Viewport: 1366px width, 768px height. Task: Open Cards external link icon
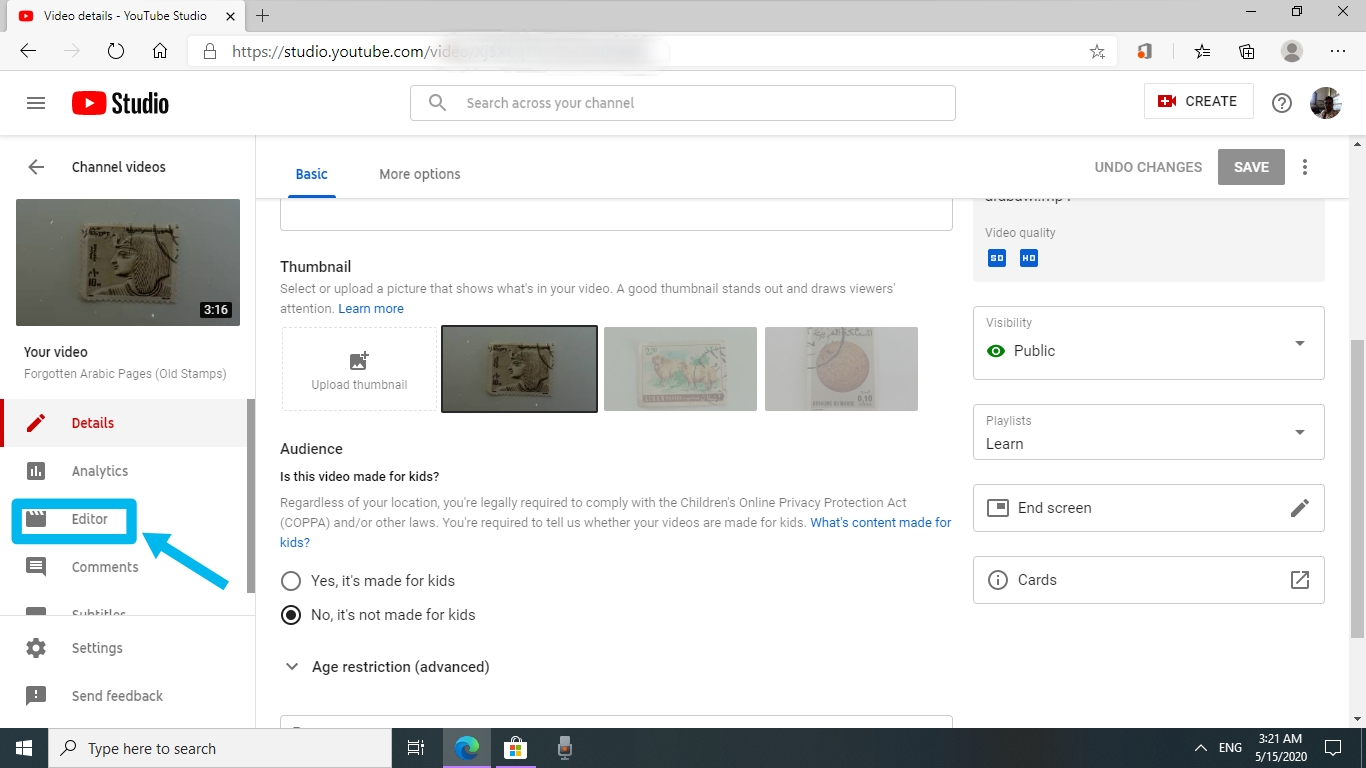[x=1300, y=580]
